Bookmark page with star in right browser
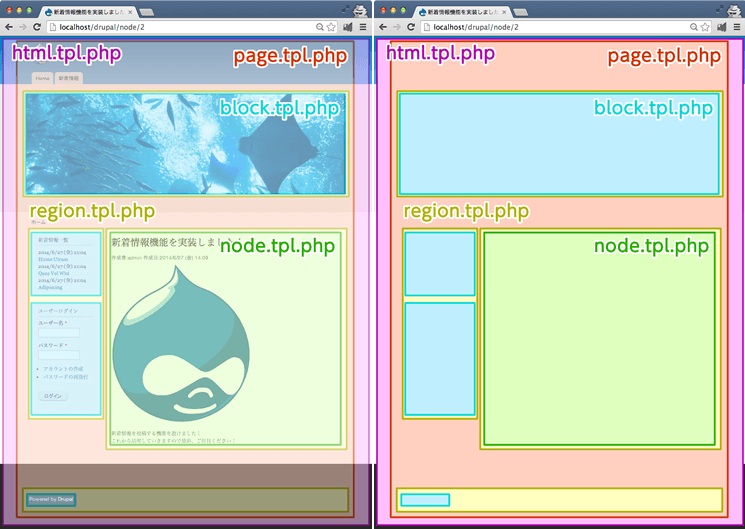This screenshot has width=745, height=529. pyautogui.click(x=705, y=27)
